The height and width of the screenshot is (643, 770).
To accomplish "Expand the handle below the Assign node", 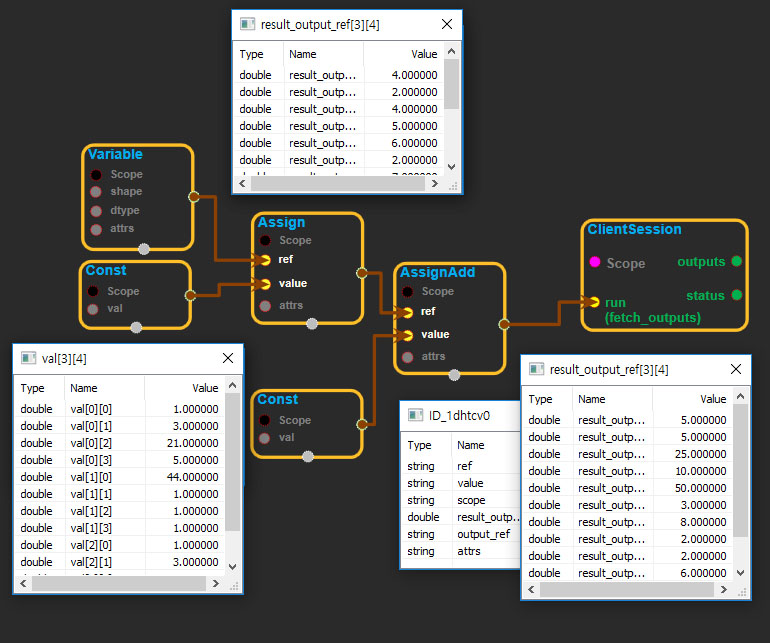I will tap(312, 323).
